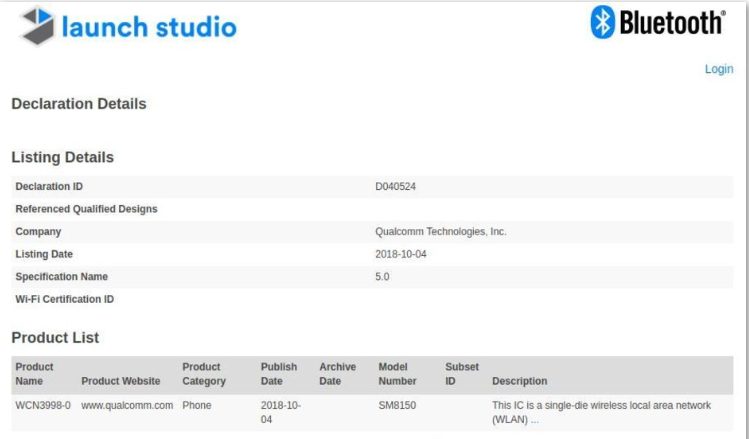
Task: Click the Model Number column header
Action: point(397,374)
